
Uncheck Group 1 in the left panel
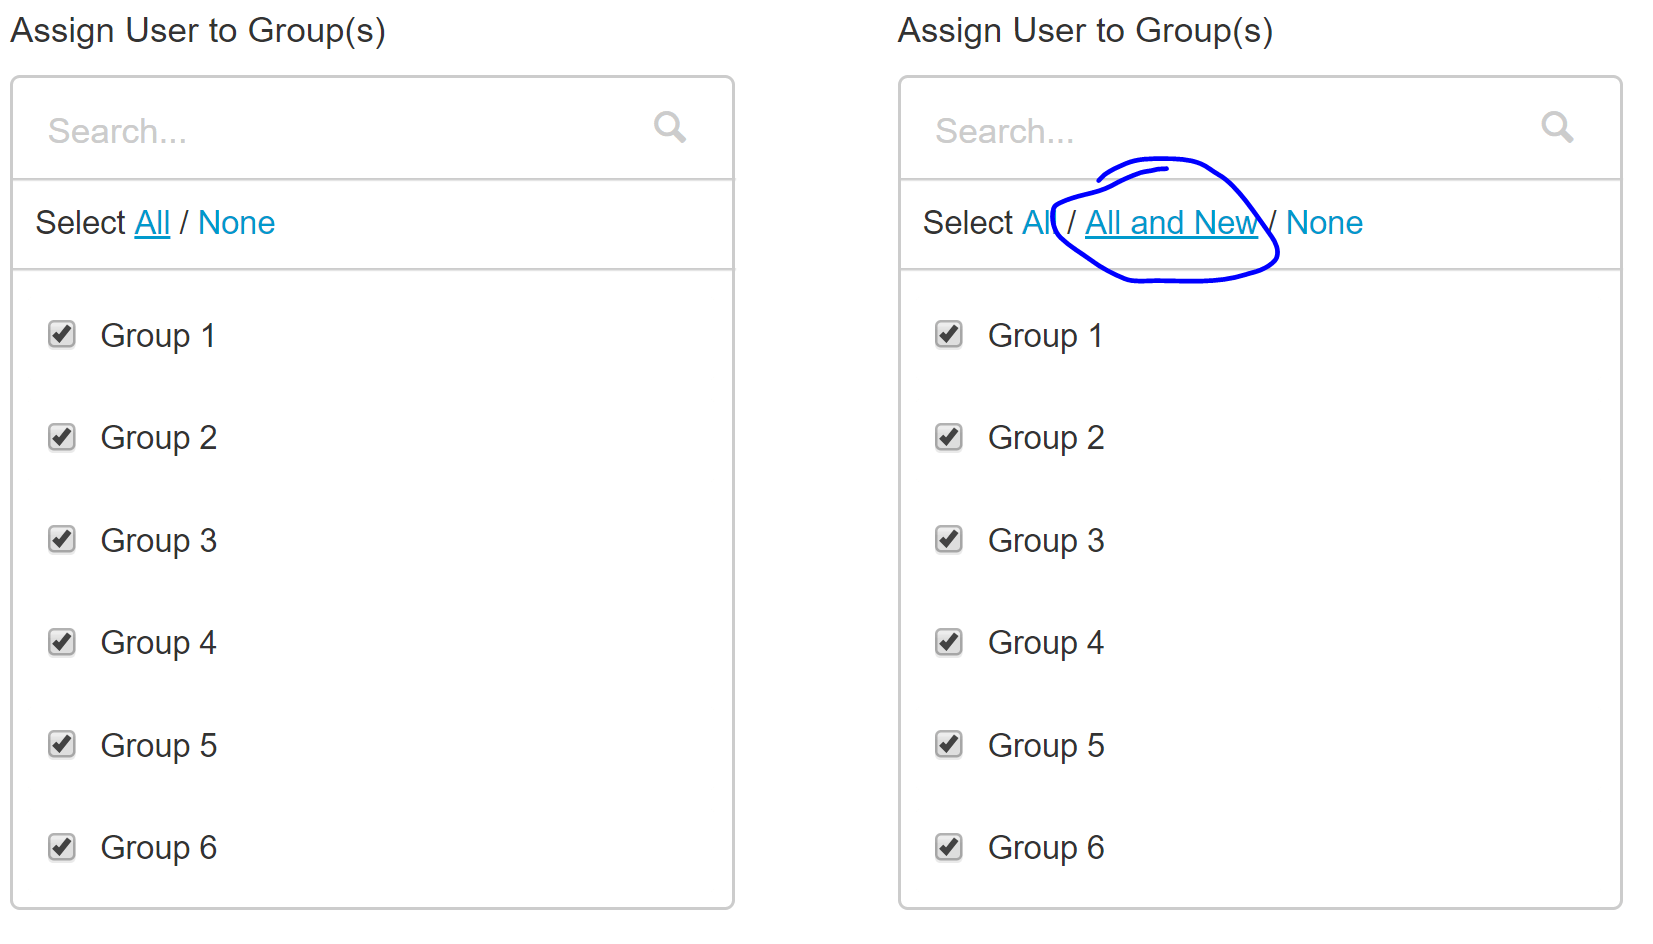62,334
